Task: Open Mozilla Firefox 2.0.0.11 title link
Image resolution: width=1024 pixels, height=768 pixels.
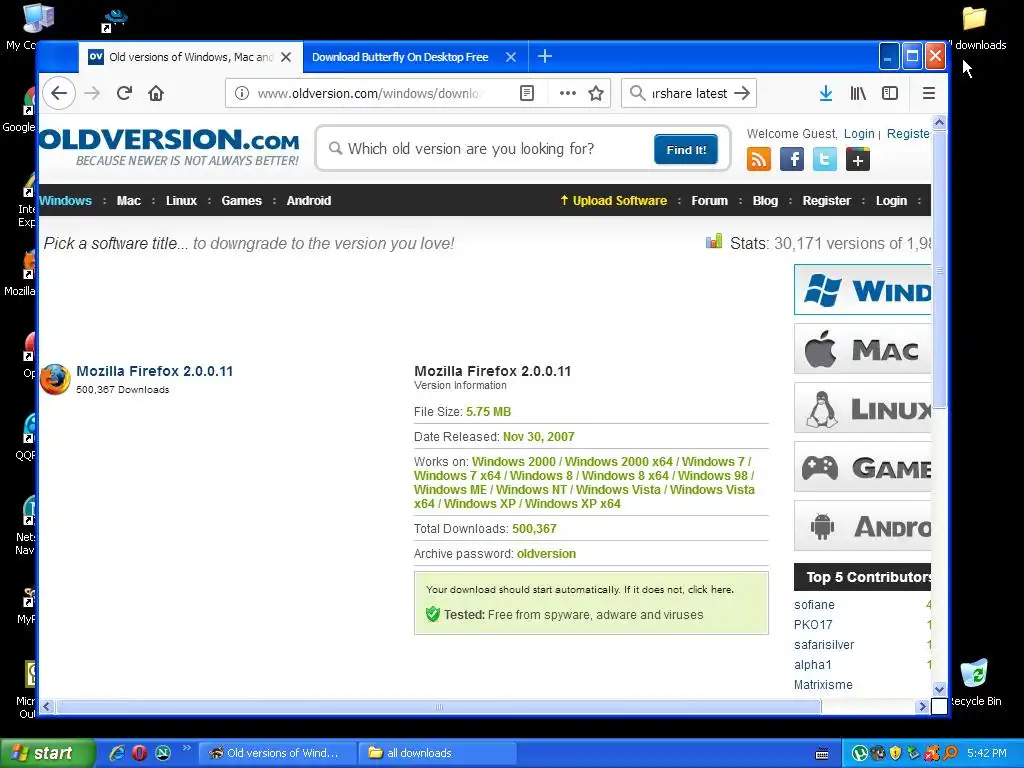Action: [x=154, y=371]
